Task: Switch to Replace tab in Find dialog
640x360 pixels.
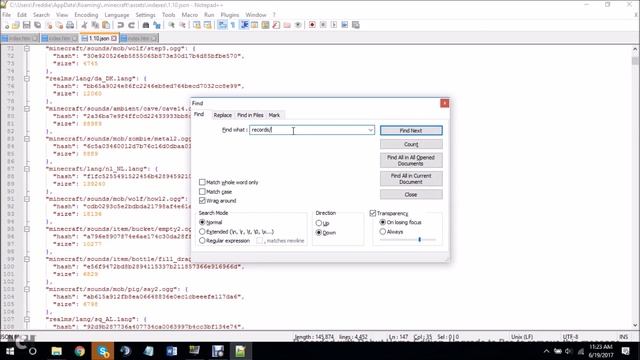Action: (222, 115)
